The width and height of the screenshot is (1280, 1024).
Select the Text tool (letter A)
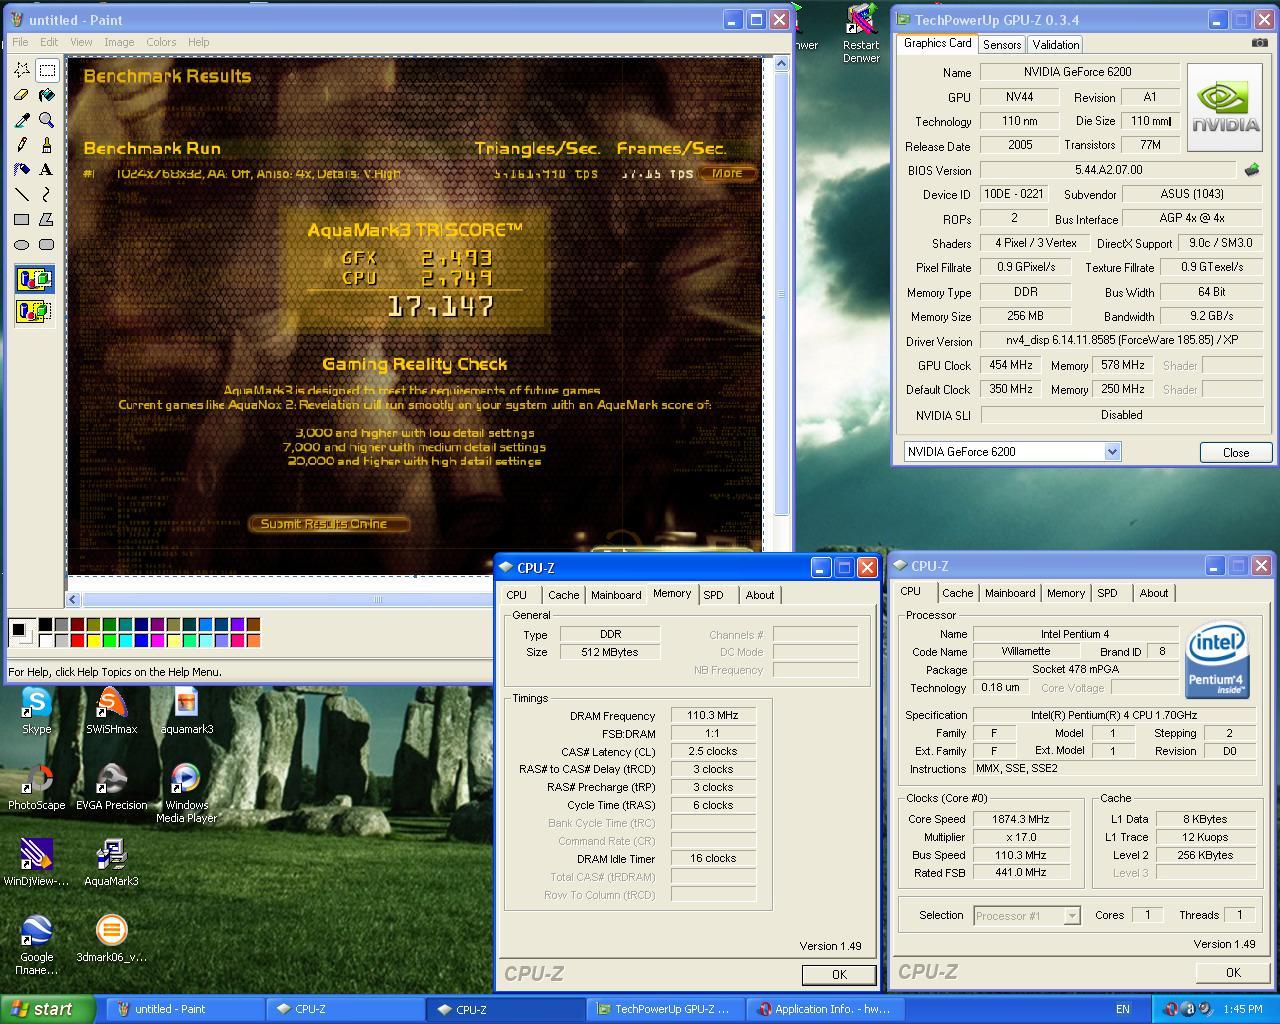tap(47, 170)
